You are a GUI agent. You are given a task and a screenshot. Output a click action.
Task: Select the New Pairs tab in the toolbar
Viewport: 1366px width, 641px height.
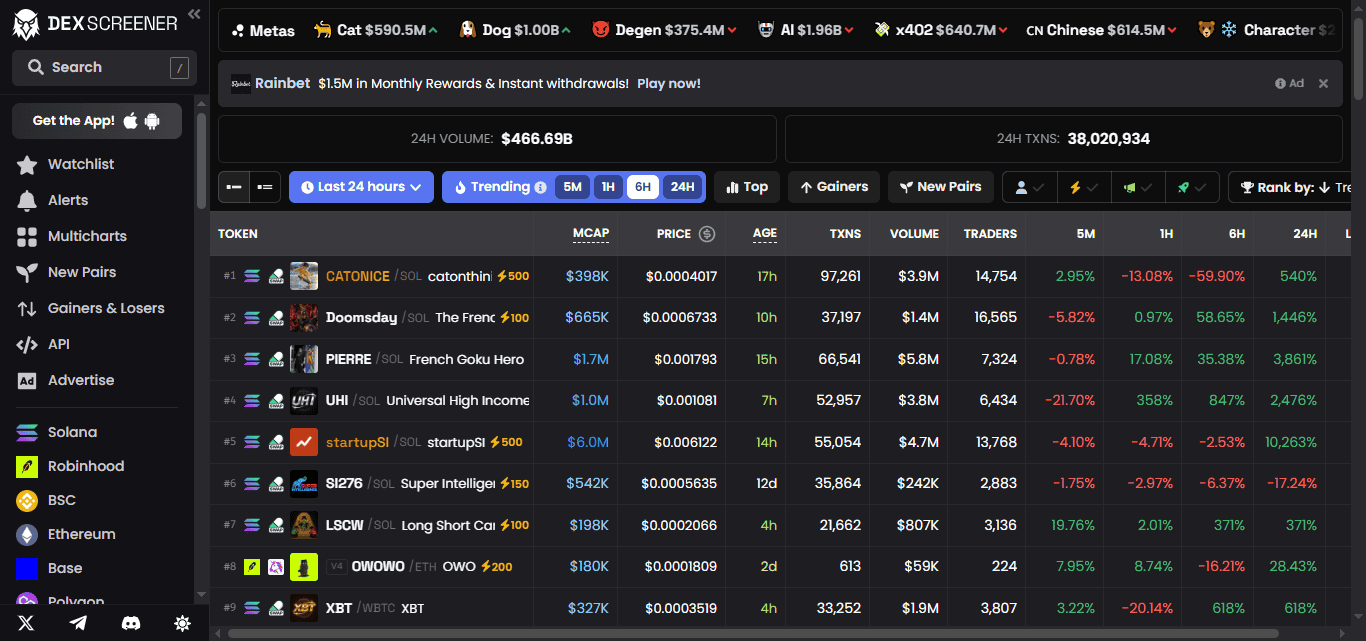click(941, 187)
